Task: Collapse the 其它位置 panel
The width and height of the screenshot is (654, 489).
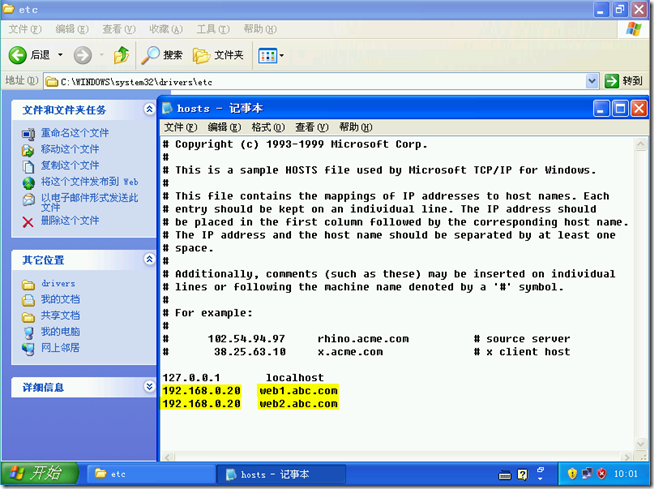Action: click(x=149, y=259)
